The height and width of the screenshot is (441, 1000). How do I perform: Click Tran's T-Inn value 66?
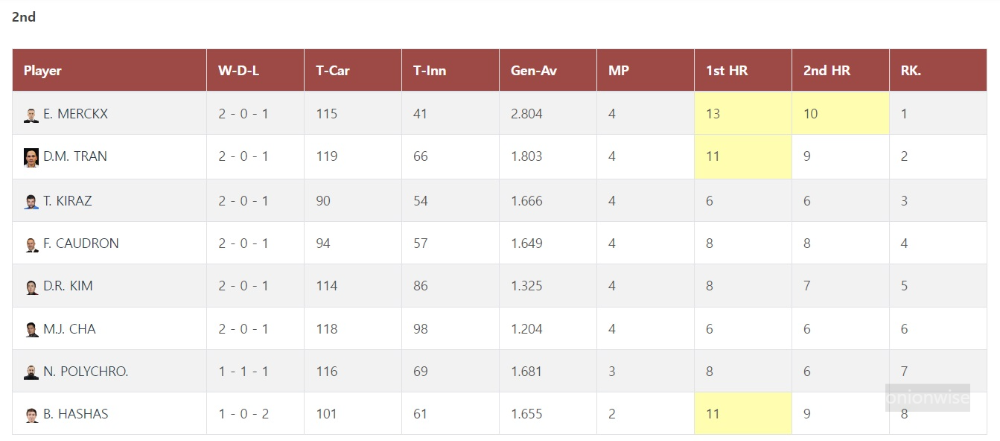coord(420,156)
